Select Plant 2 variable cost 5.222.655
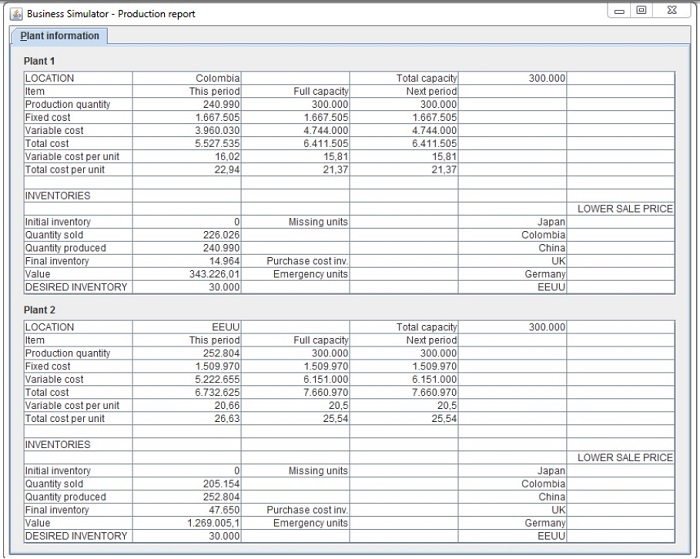Viewport: 700px width, 559px height. [186, 379]
